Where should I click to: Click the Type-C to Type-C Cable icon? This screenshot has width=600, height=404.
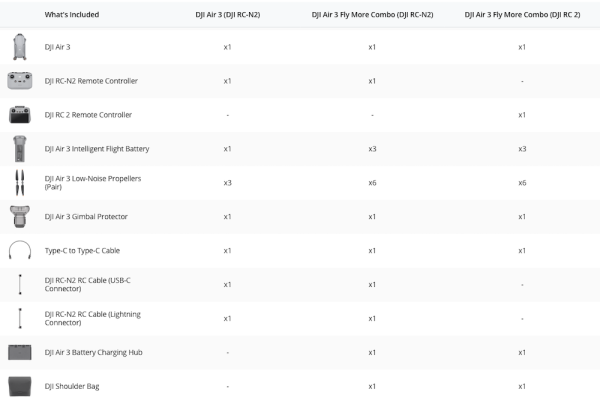pyautogui.click(x=20, y=250)
